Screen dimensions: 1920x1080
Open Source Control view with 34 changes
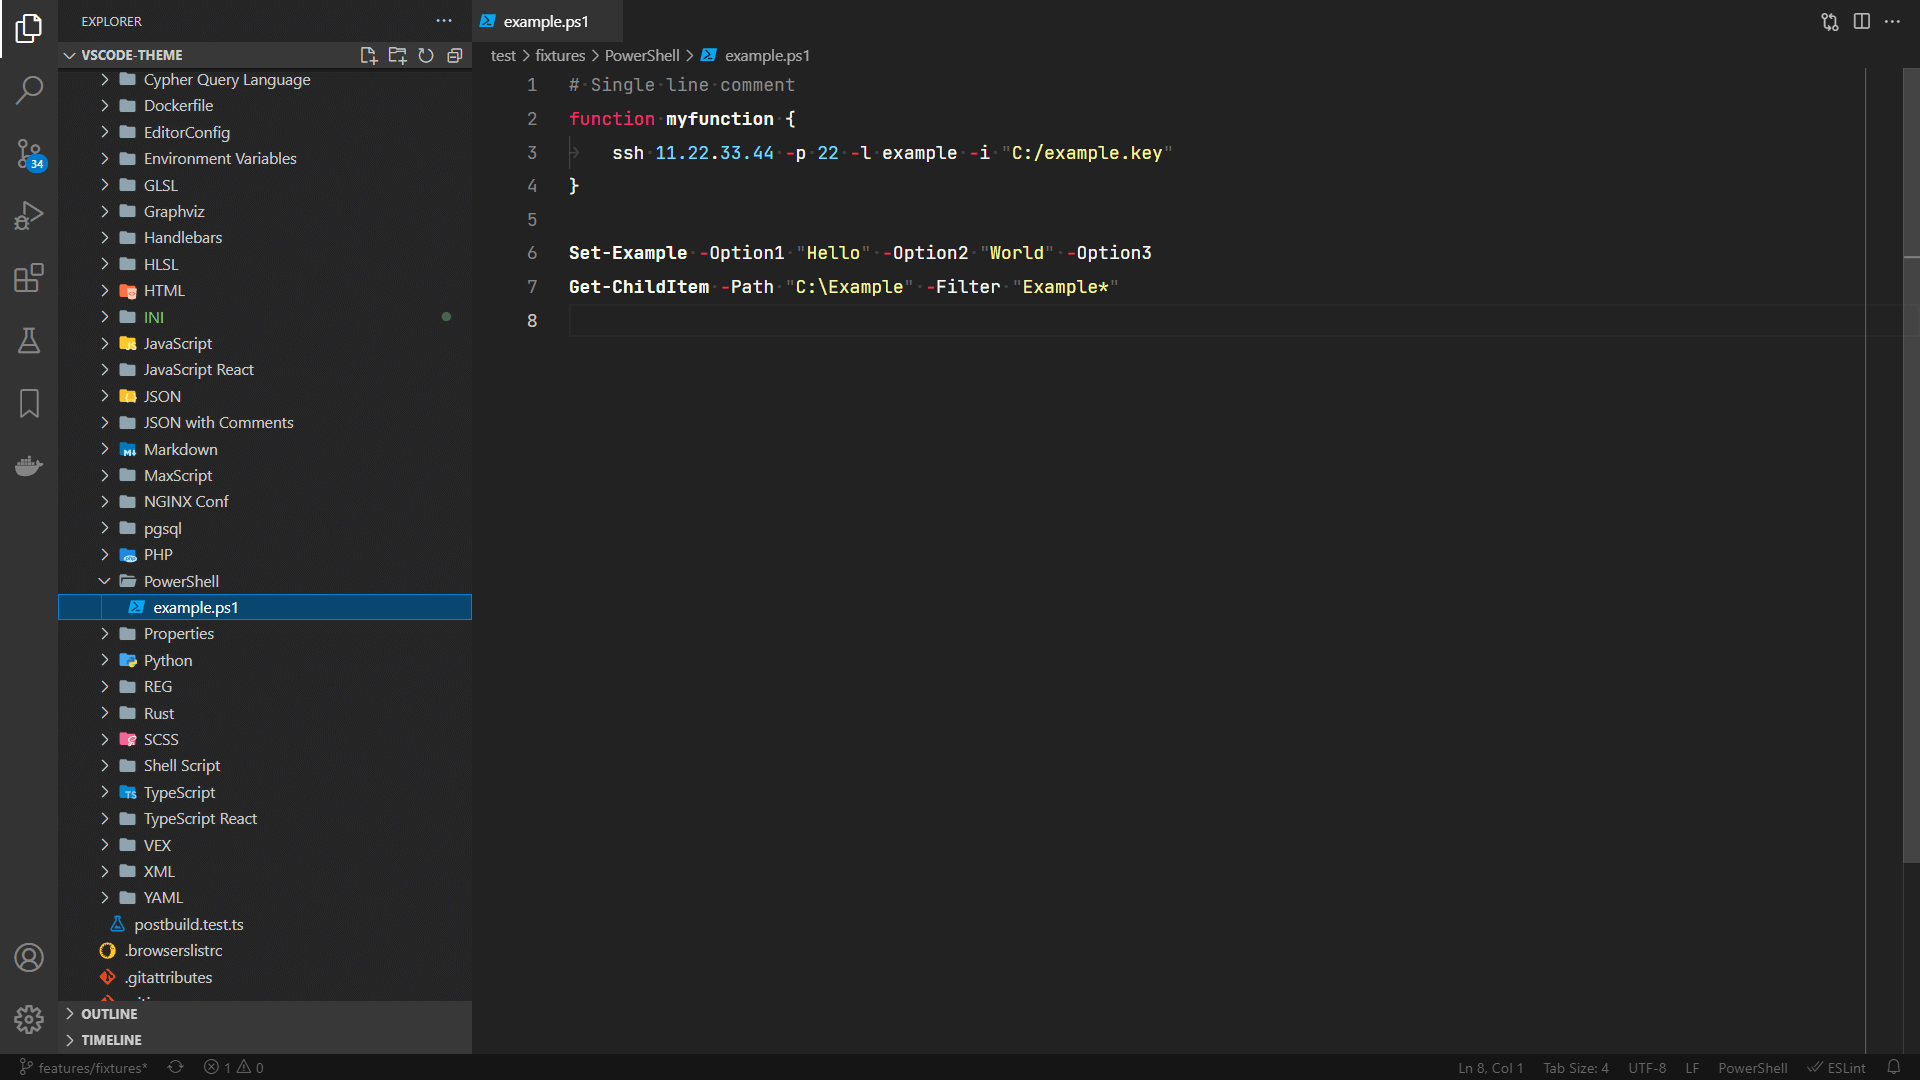tap(29, 153)
